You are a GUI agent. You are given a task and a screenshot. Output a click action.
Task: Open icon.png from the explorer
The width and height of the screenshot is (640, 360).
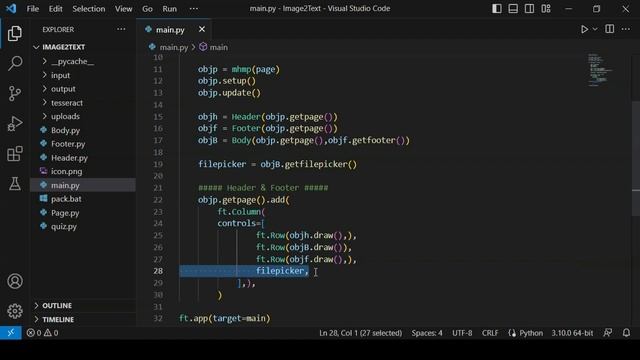pyautogui.click(x=83, y=171)
